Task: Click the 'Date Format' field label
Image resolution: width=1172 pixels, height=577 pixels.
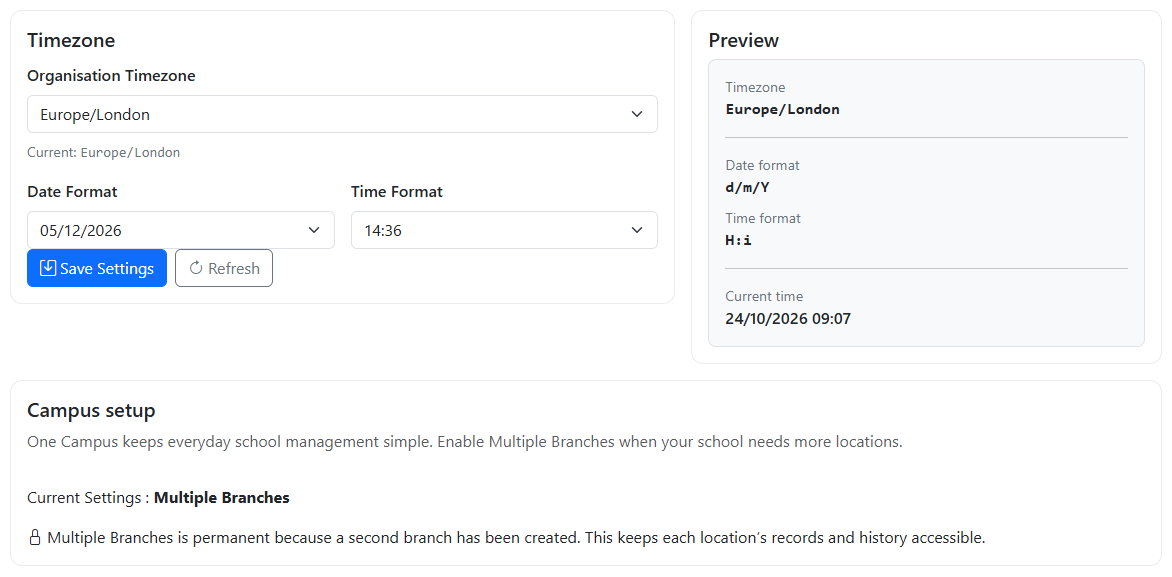Action: 73,191
